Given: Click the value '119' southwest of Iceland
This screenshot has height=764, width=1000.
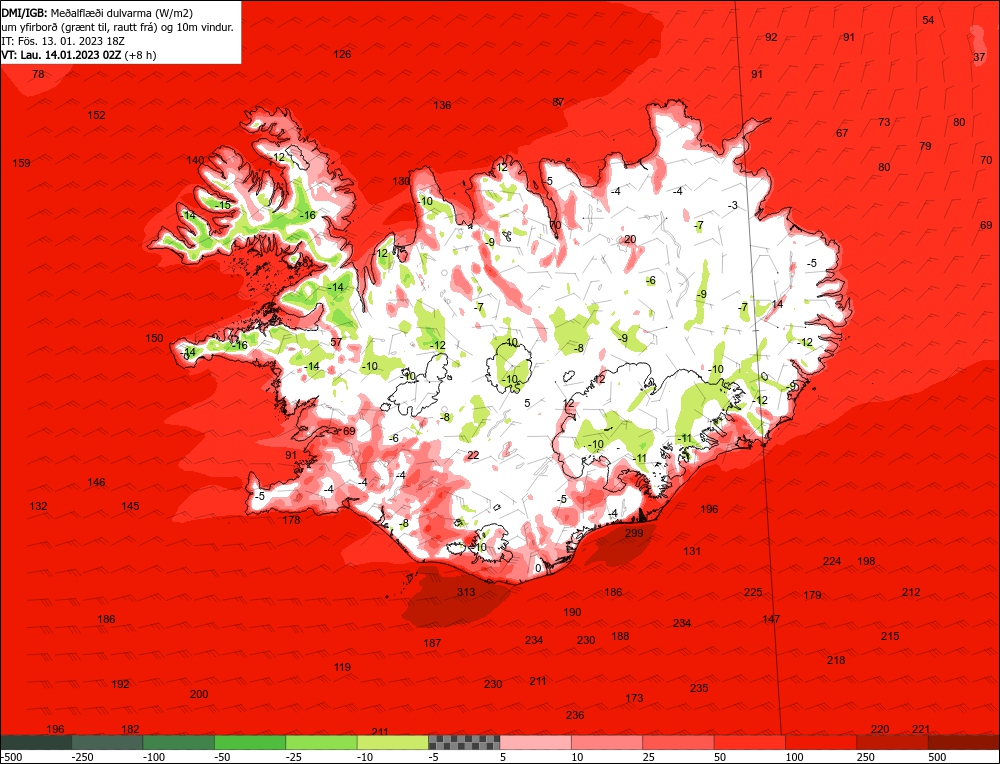Looking at the screenshot, I should click(x=342, y=667).
